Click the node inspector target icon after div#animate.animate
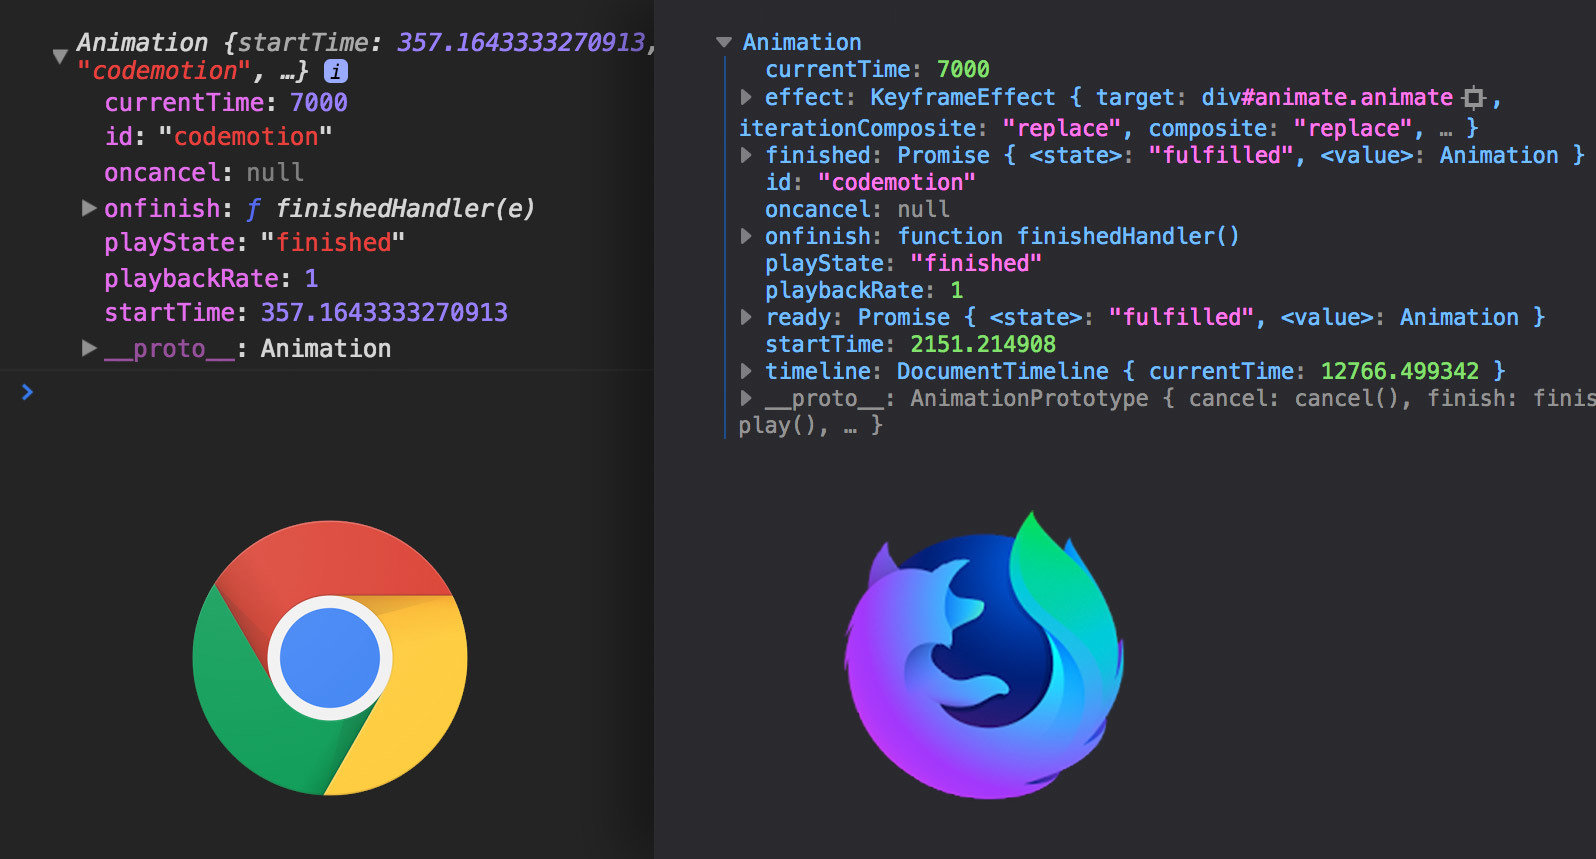The image size is (1596, 859). point(1473,98)
